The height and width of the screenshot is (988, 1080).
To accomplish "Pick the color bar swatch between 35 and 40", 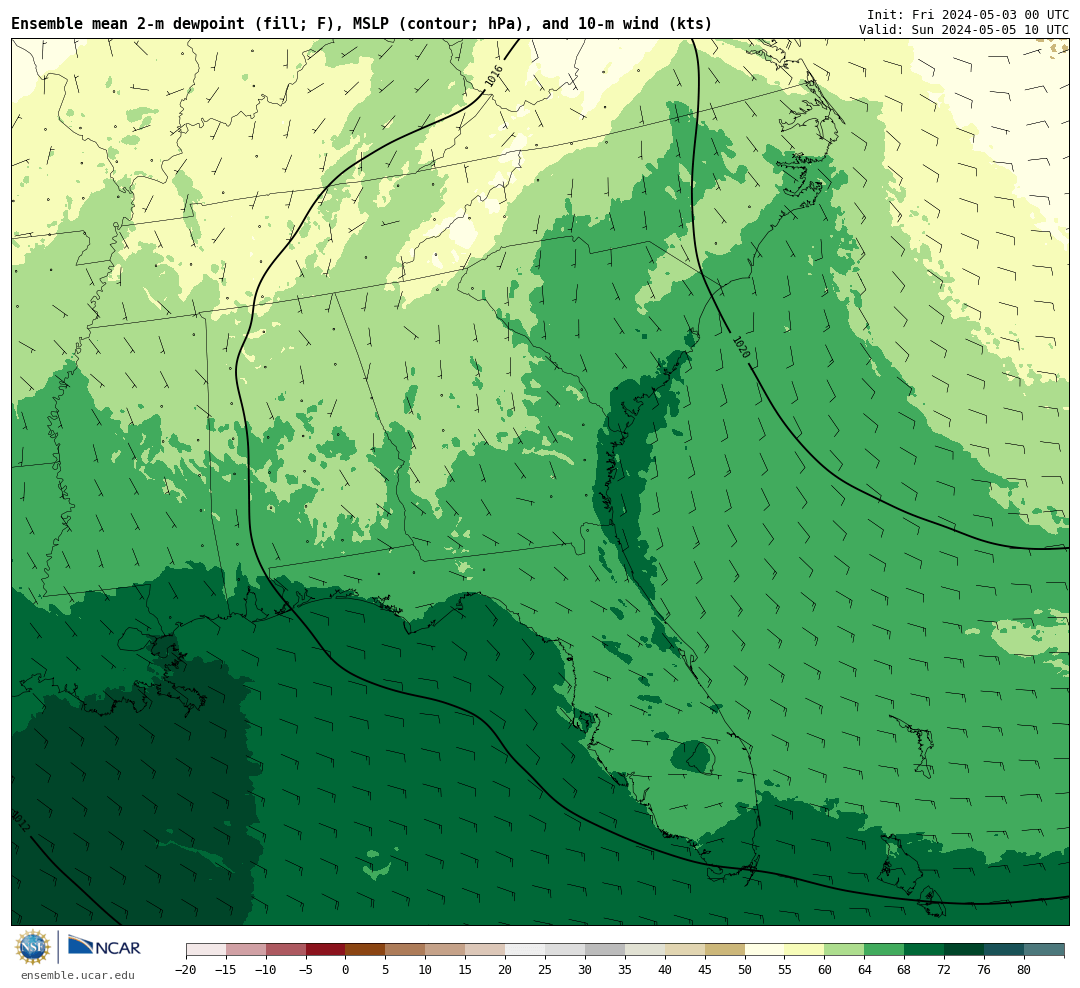I will click(x=645, y=950).
